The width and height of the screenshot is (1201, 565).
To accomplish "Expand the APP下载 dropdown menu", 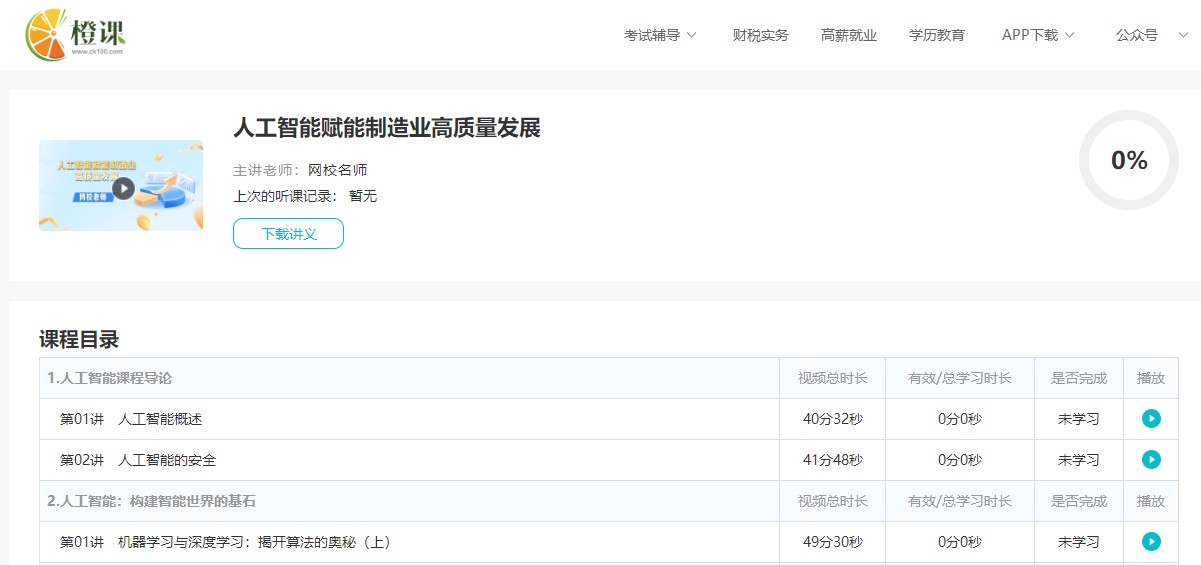I will point(1038,35).
